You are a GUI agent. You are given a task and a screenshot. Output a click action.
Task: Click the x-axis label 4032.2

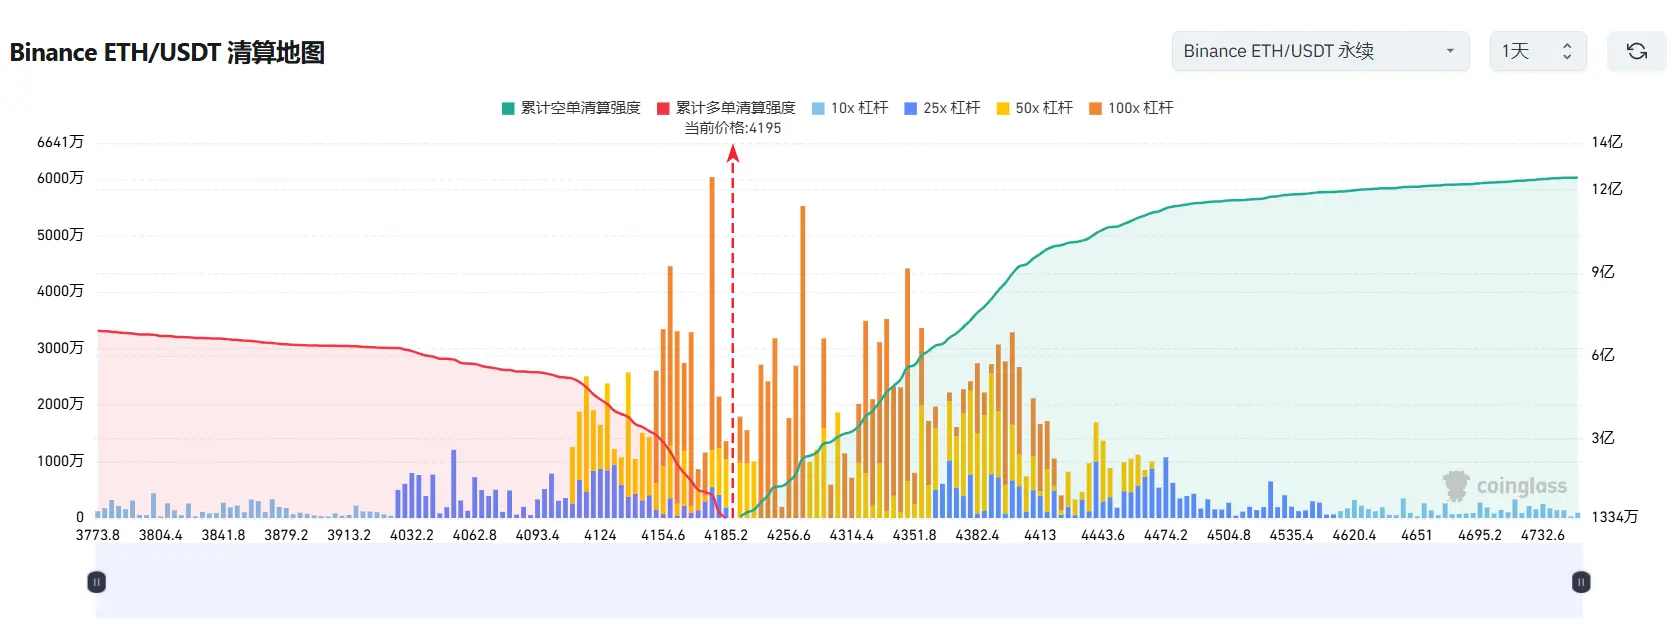(x=412, y=535)
